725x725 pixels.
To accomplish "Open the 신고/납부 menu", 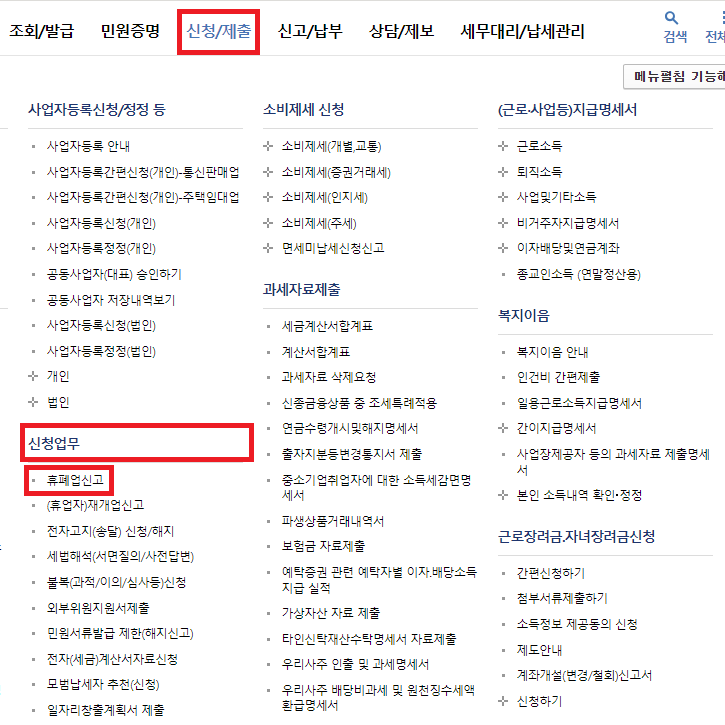I will click(x=310, y=31).
